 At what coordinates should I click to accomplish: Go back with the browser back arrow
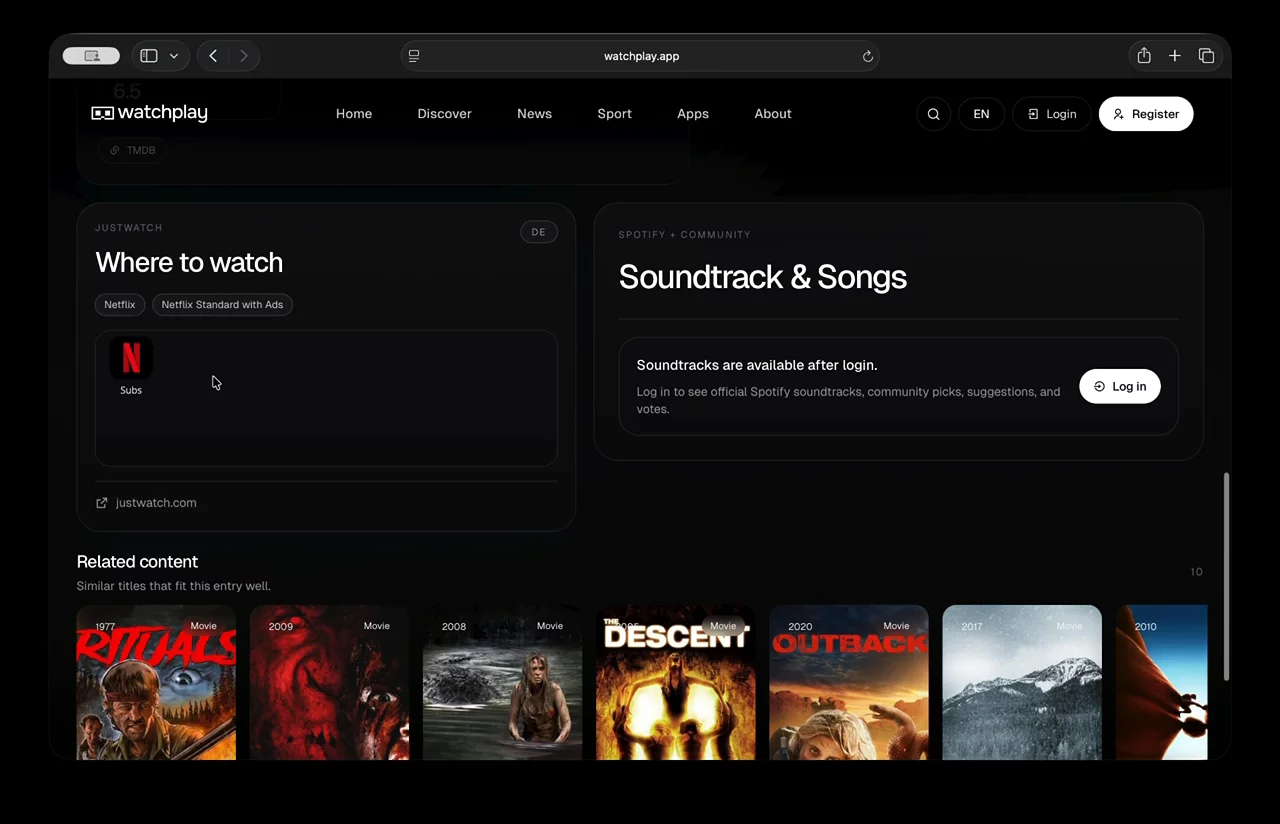(213, 56)
